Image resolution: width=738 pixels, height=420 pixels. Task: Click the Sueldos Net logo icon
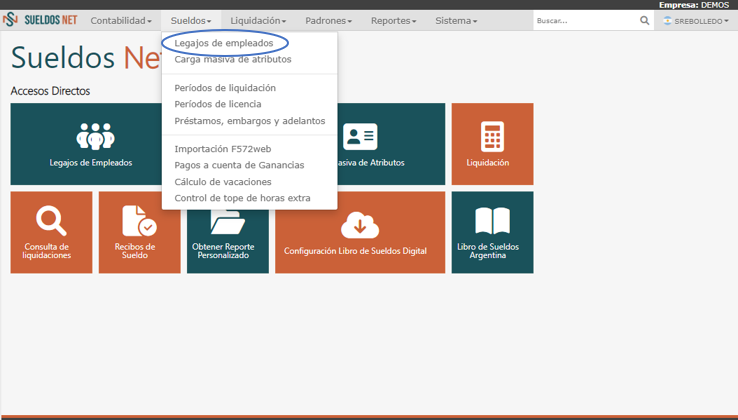10,20
